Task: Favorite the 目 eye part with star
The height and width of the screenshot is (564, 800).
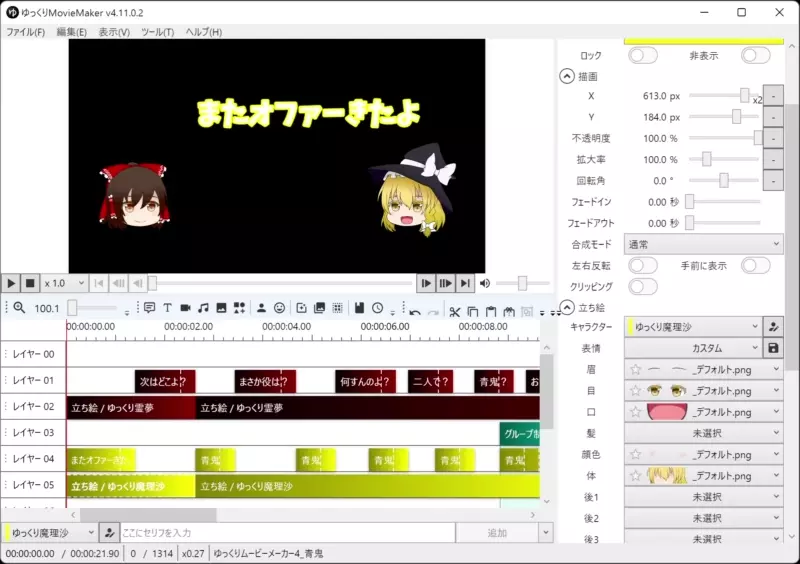Action: tap(635, 390)
